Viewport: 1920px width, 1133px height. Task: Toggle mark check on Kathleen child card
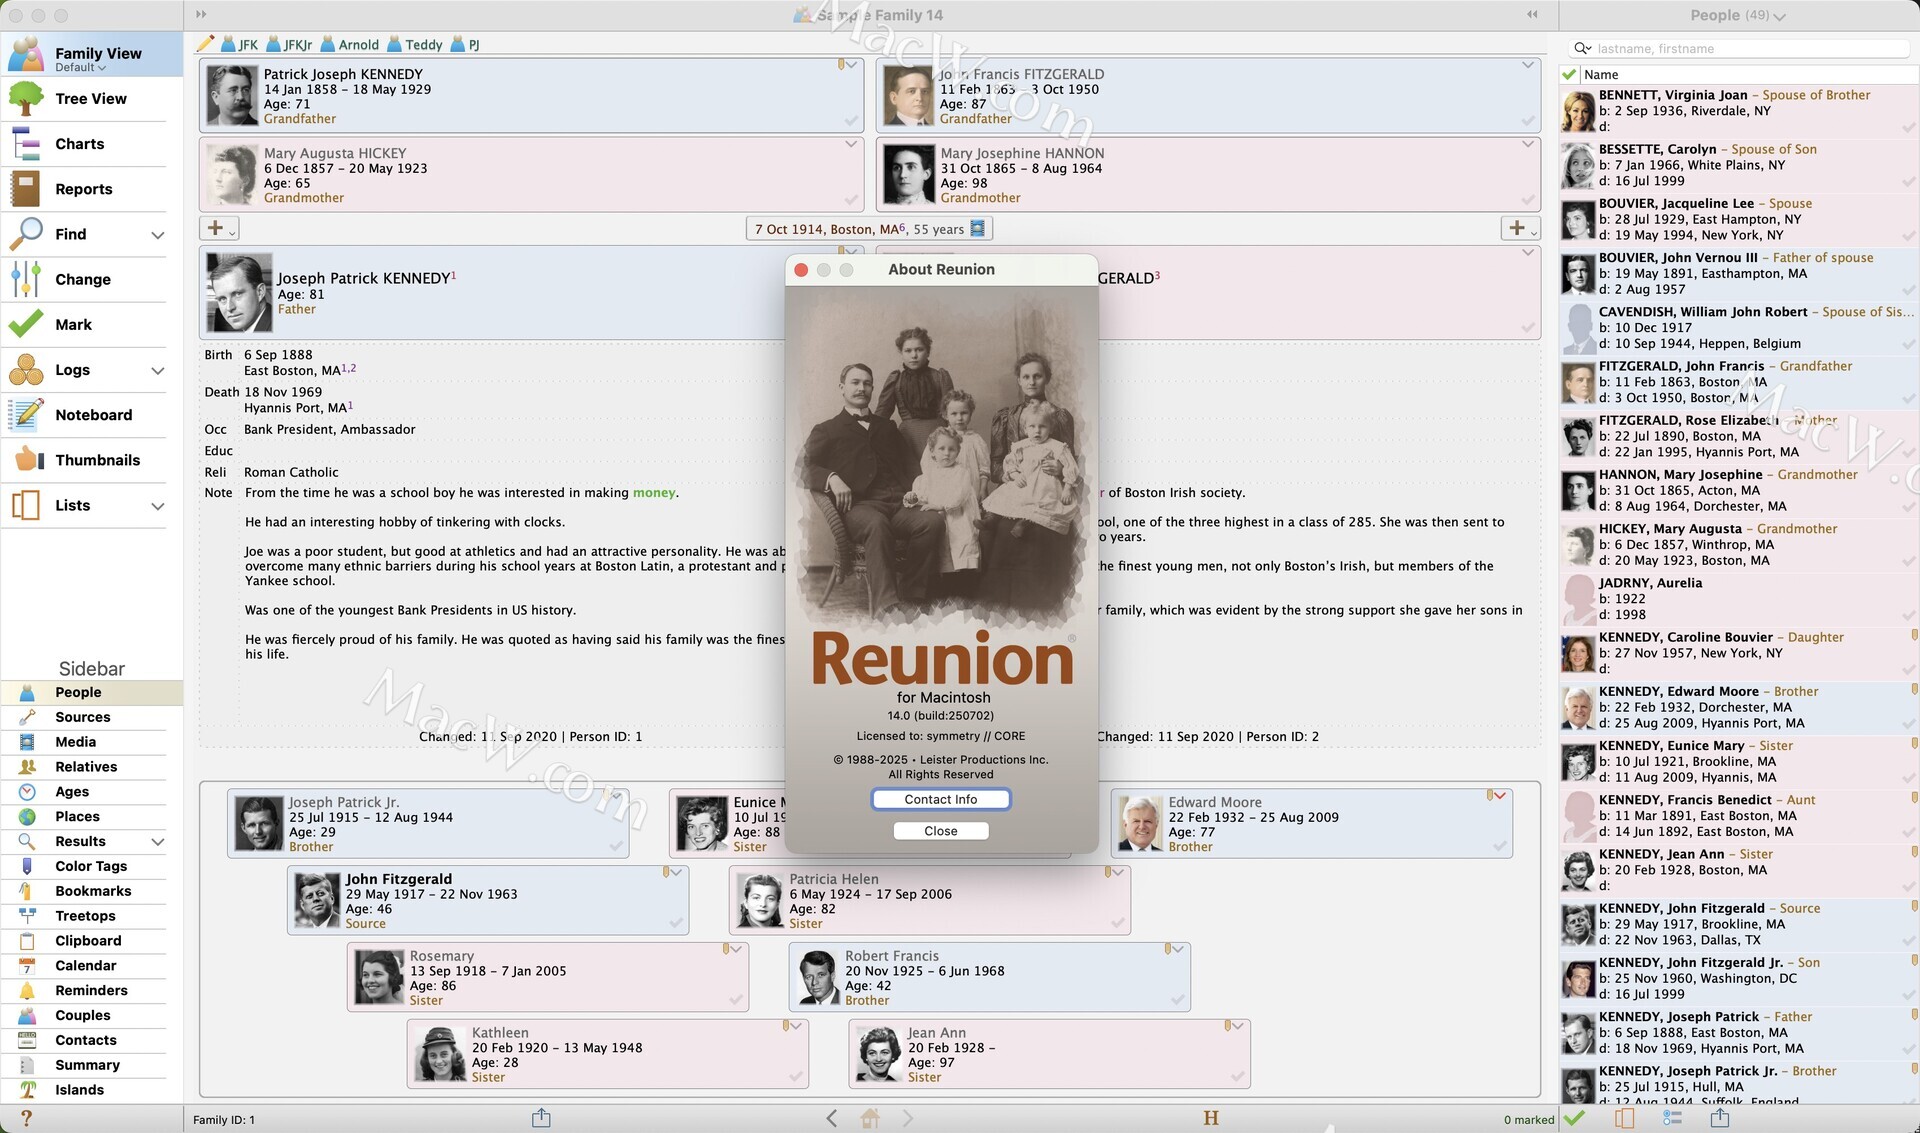click(796, 1077)
